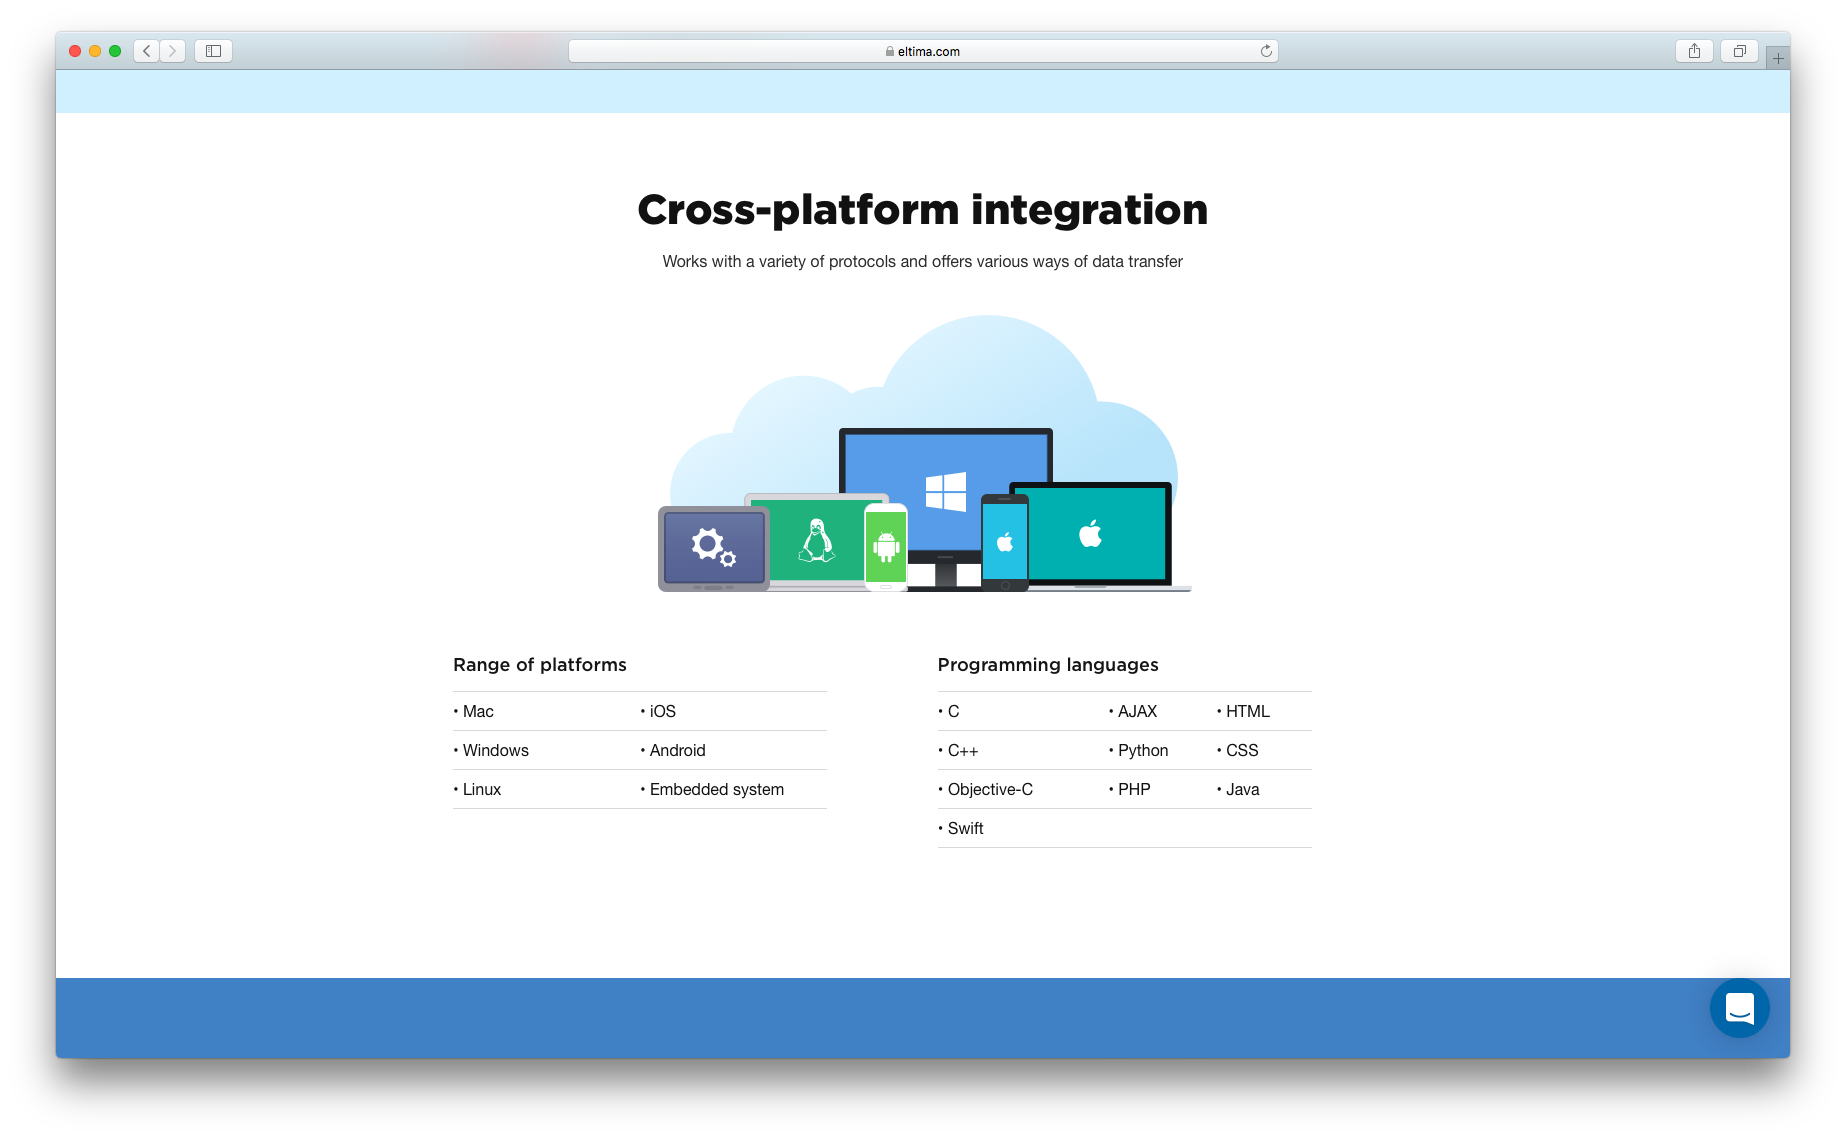This screenshot has height=1138, width=1846.
Task: Click the teal Mac laptop Apple logo
Action: 1091,533
